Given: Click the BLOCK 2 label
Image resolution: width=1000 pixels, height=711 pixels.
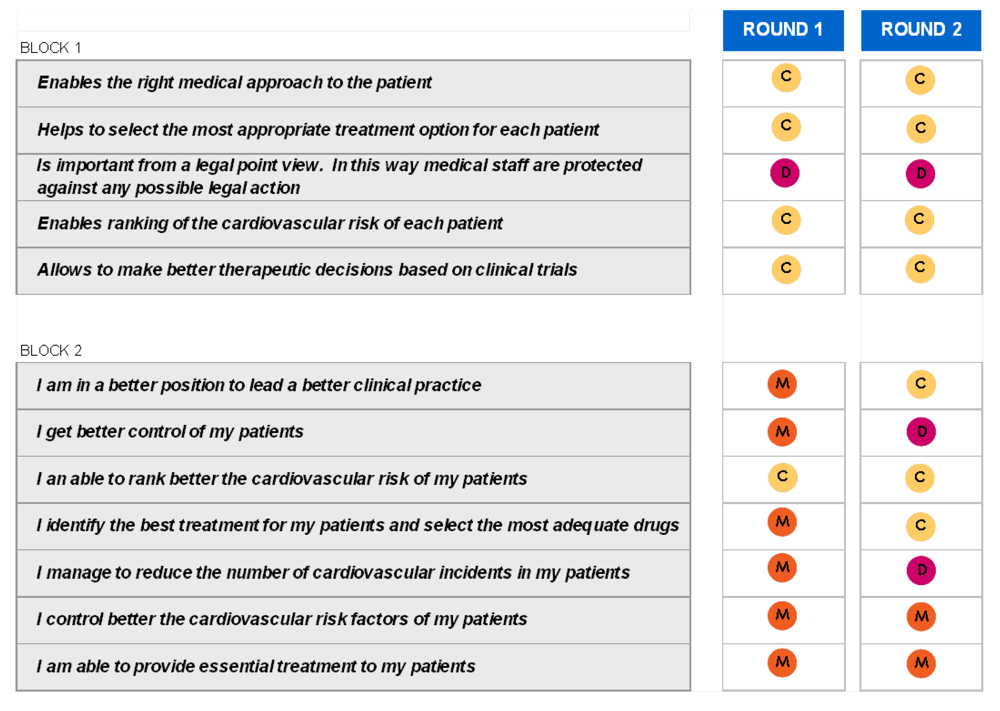Looking at the screenshot, I should coord(51,351).
